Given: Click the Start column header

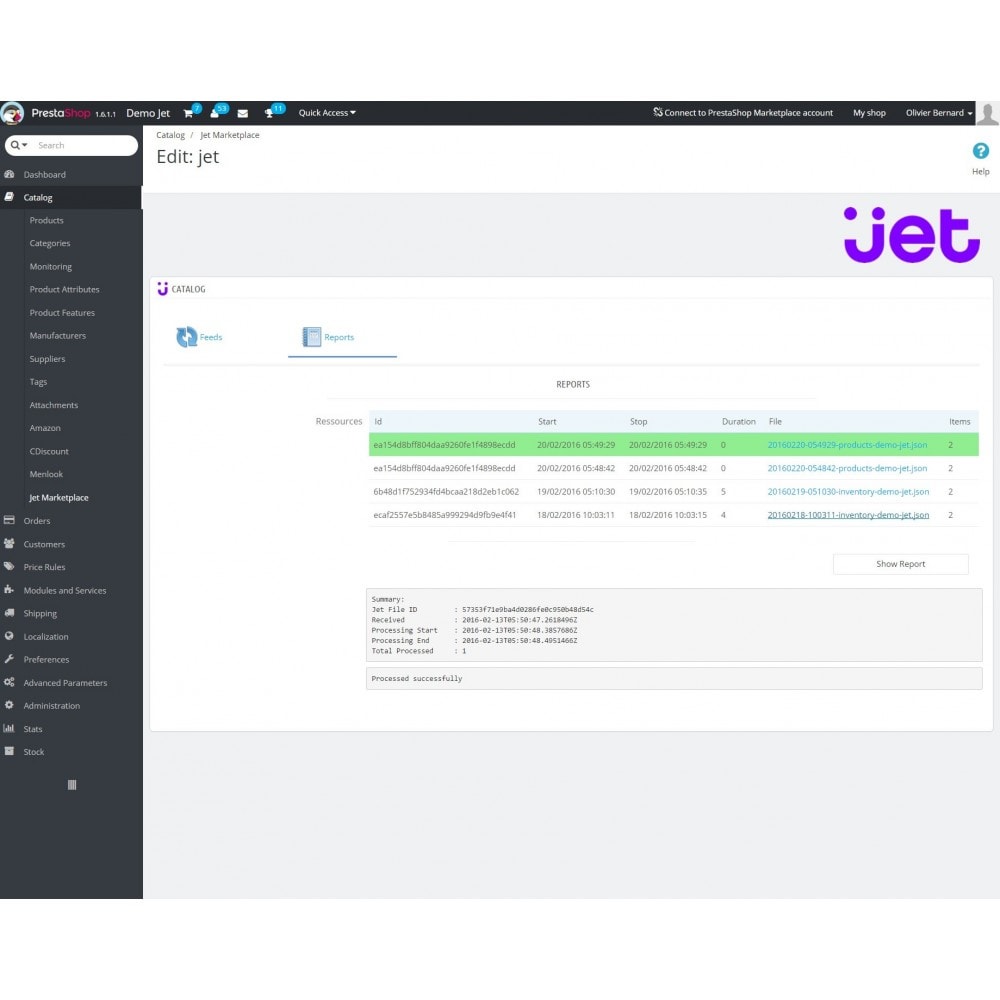Looking at the screenshot, I should 547,422.
